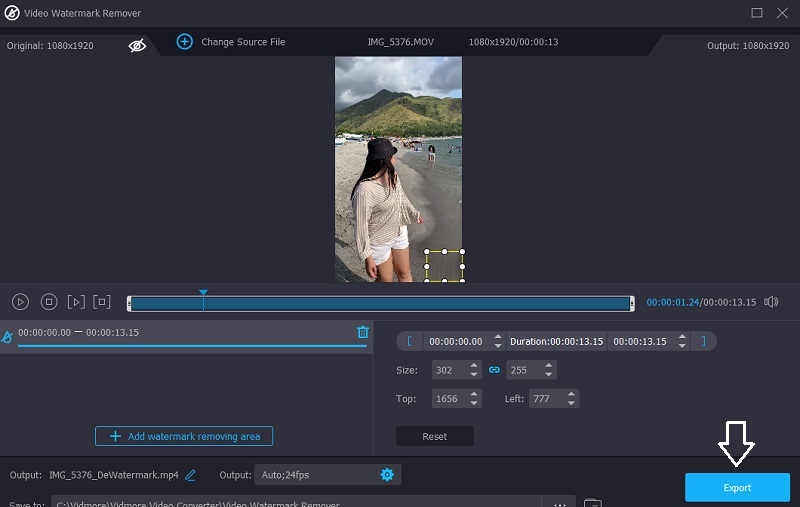Click the end time field 00:00:13.15
This screenshot has height=507, width=800.
tap(640, 341)
